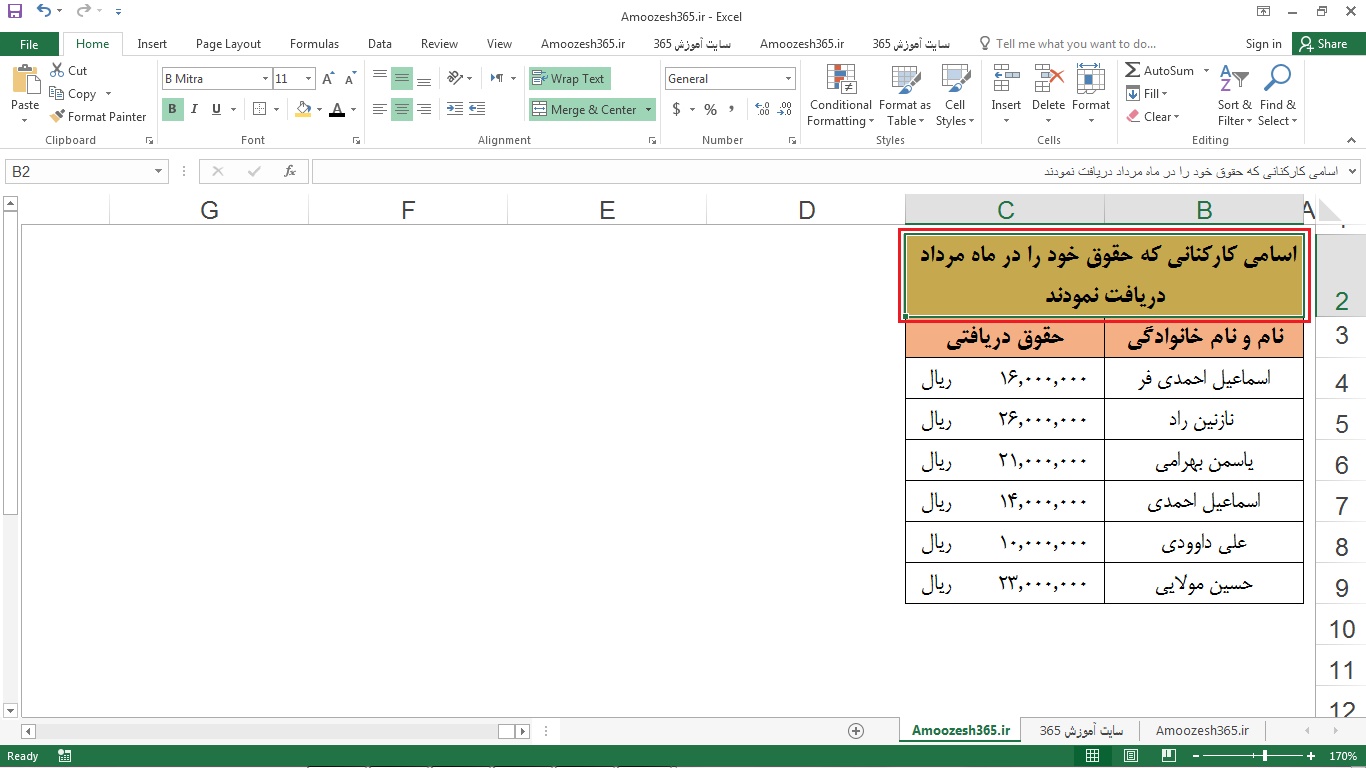Click the Tell me what you want to do box
The height and width of the screenshot is (768, 1366).
coord(1068,44)
